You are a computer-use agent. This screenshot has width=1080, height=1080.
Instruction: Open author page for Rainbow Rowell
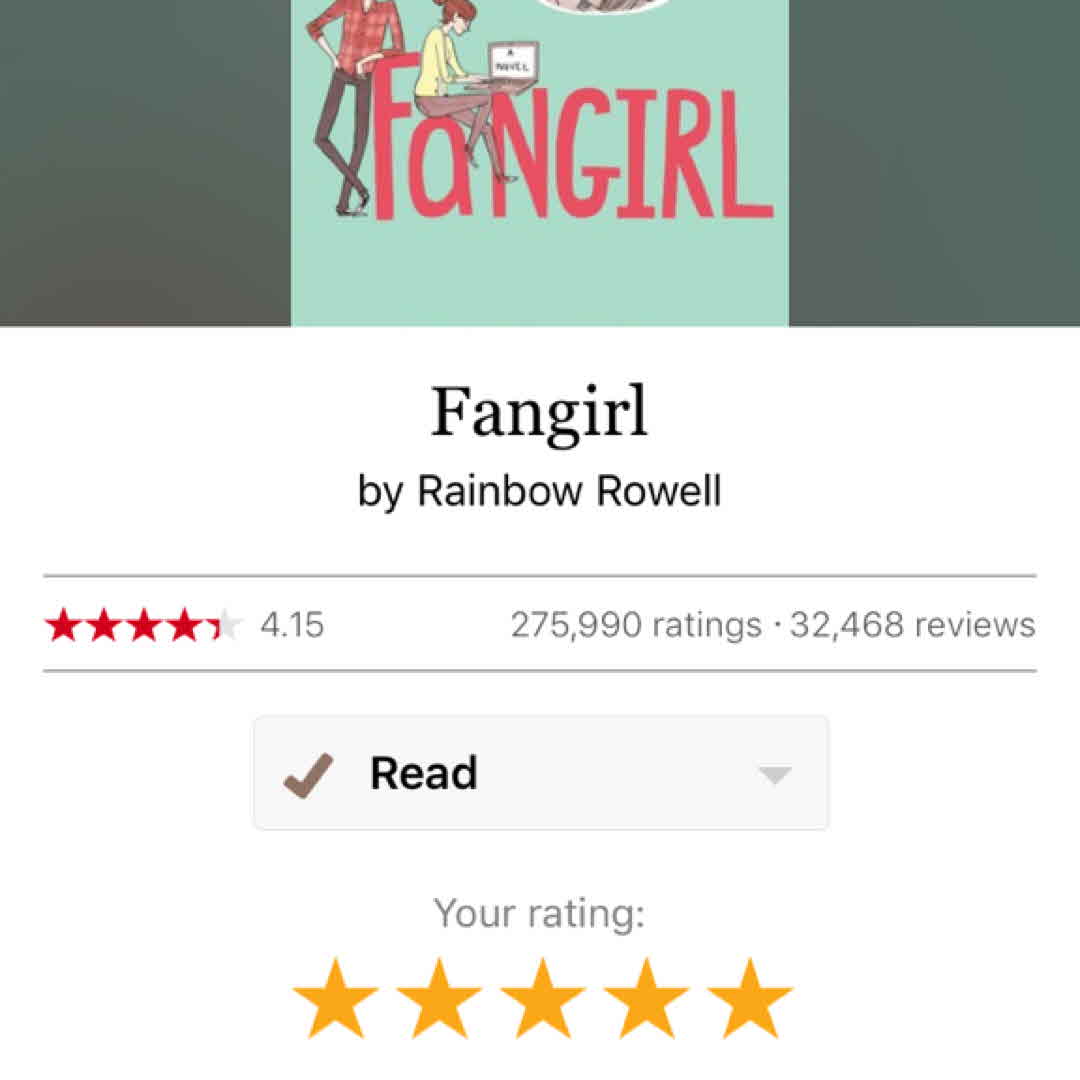(x=569, y=491)
